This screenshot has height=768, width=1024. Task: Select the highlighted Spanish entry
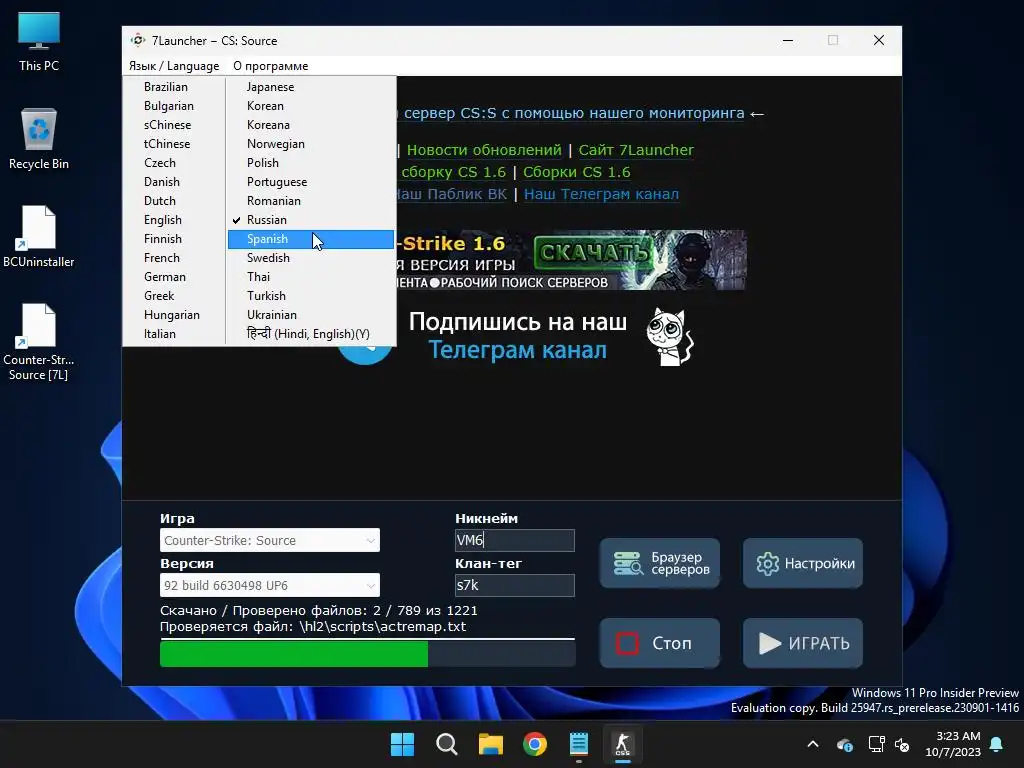[311, 239]
